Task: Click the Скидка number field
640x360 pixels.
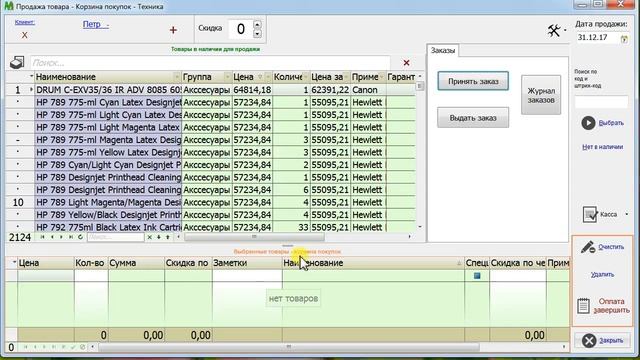Action: 240,29
